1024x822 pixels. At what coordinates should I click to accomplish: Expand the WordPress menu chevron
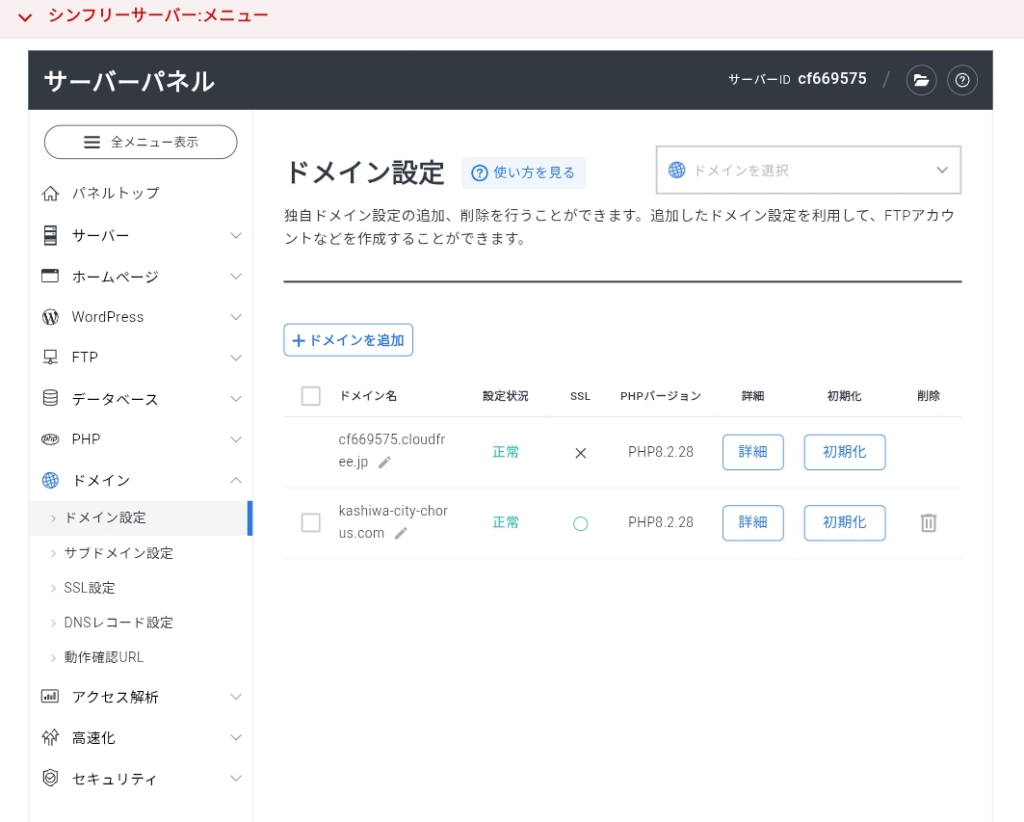[x=236, y=317]
